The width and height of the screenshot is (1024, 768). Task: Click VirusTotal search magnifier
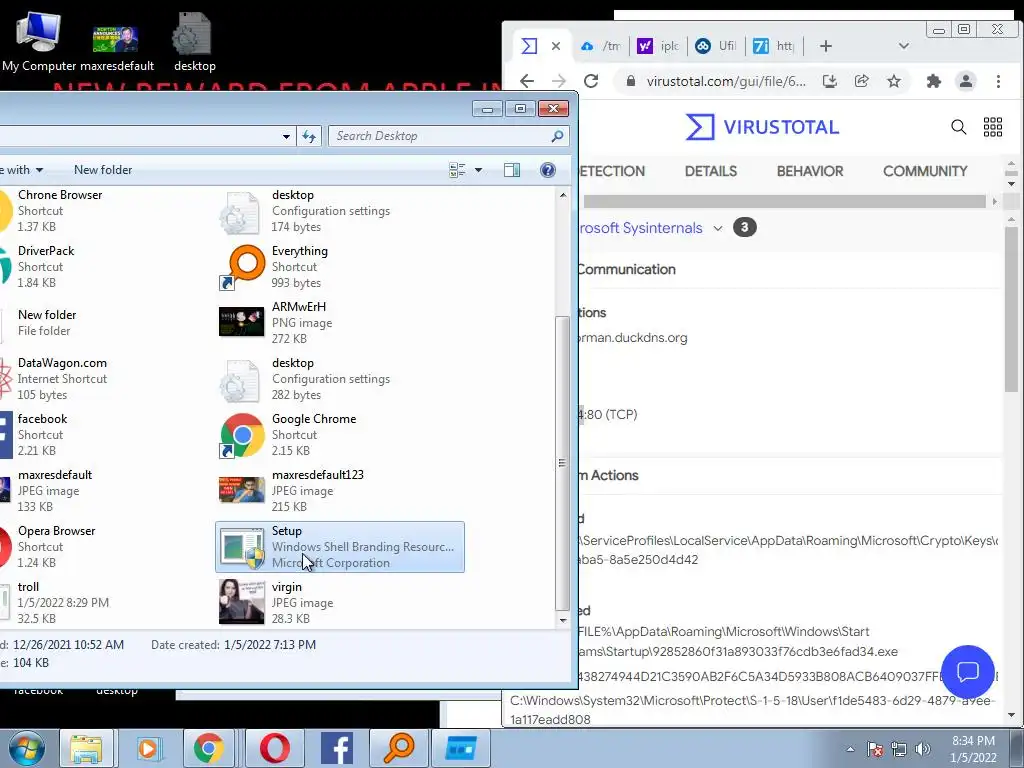(x=958, y=127)
